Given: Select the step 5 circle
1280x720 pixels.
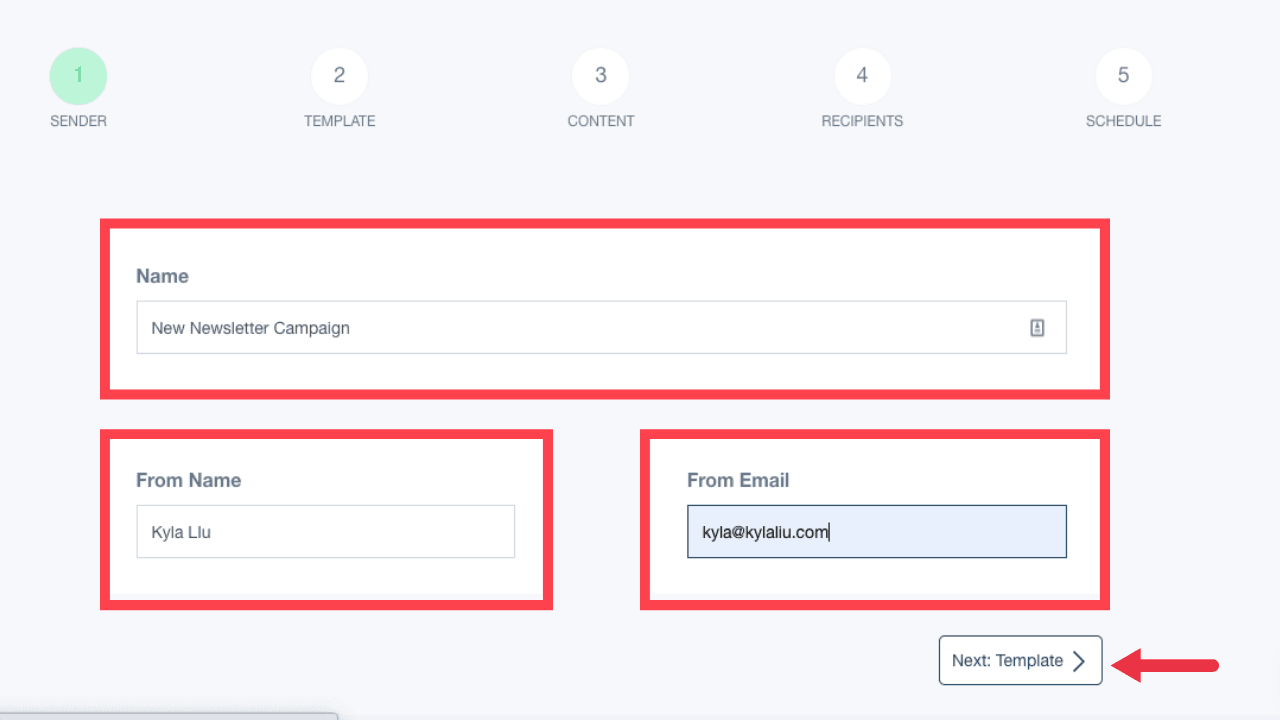Looking at the screenshot, I should [x=1123, y=76].
